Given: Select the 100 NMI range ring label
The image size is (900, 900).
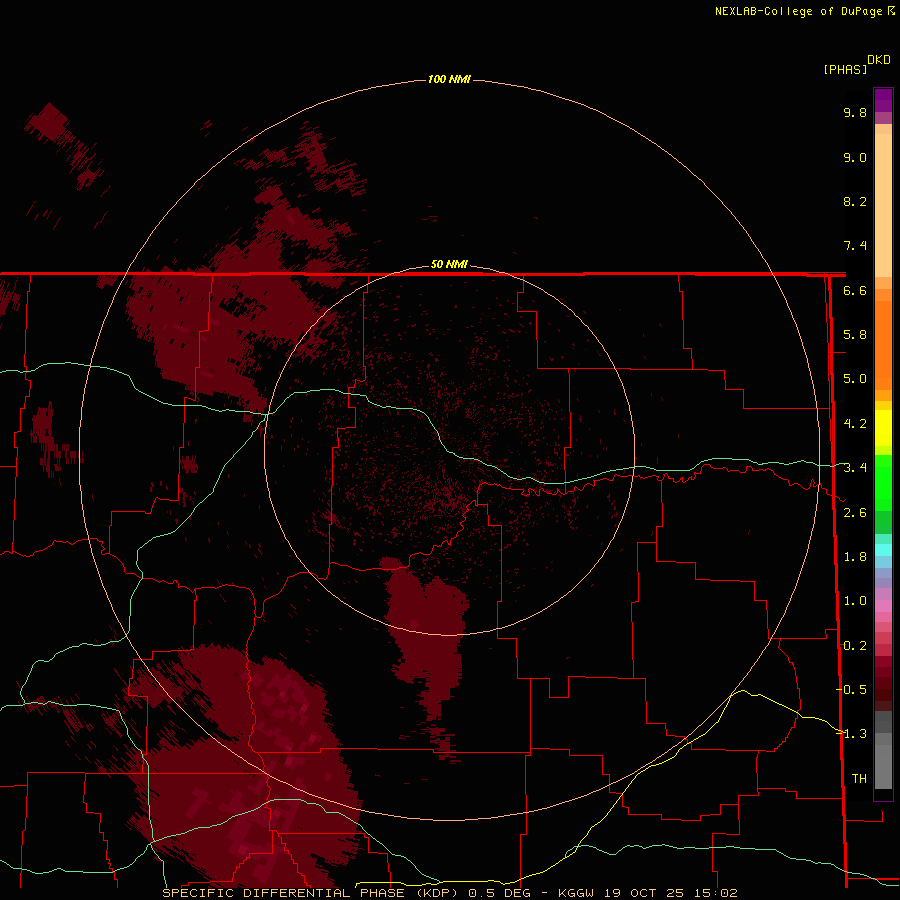Looking at the screenshot, I should [x=449, y=79].
